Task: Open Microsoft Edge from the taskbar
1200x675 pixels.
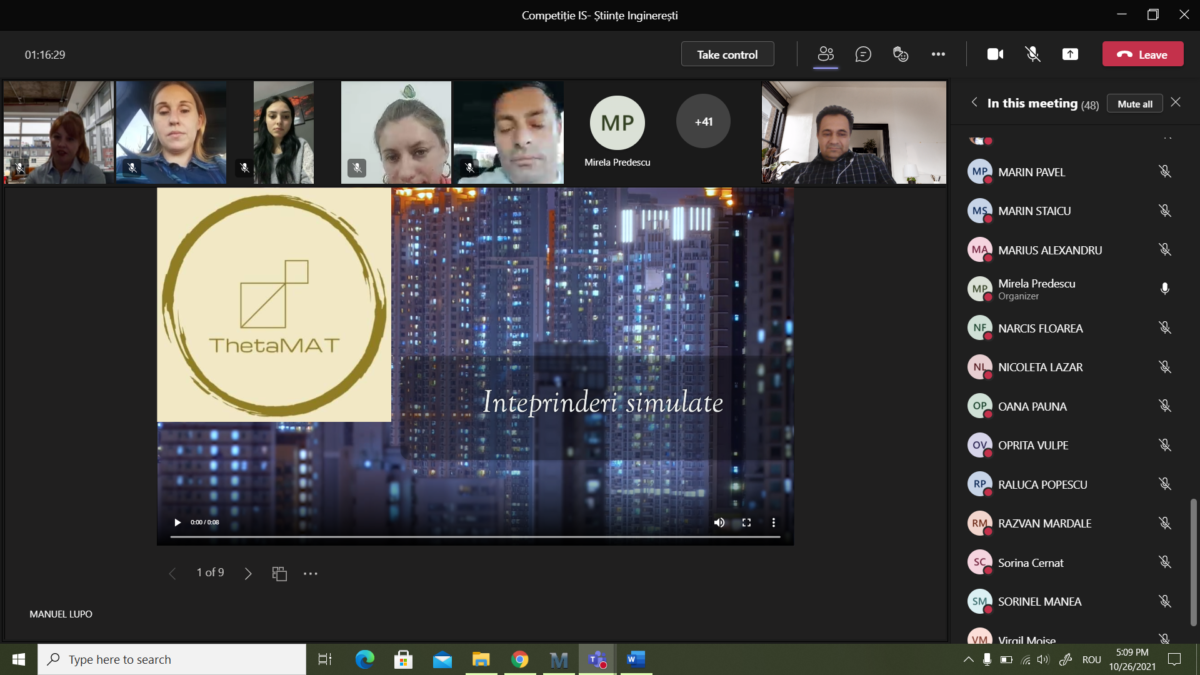Action: (x=365, y=659)
